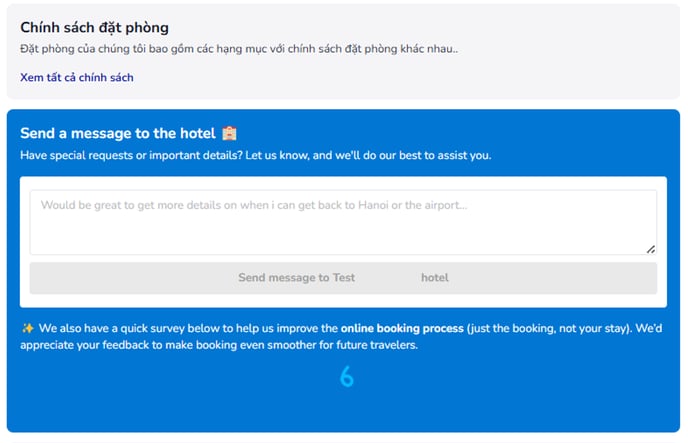The height and width of the screenshot is (443, 688).
Task: Click the sparkle emoji before survey text
Action: click(27, 327)
